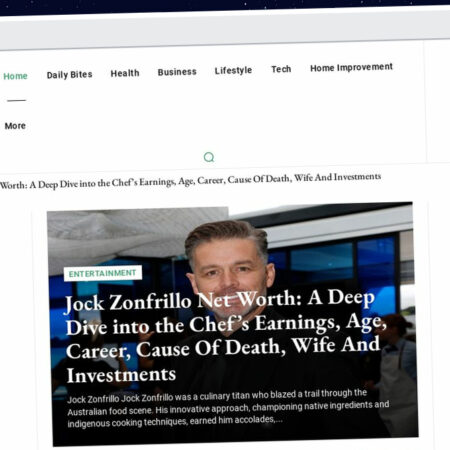This screenshot has width=450, height=450.
Task: Go to the Home menu item
Action: pyautogui.click(x=15, y=76)
